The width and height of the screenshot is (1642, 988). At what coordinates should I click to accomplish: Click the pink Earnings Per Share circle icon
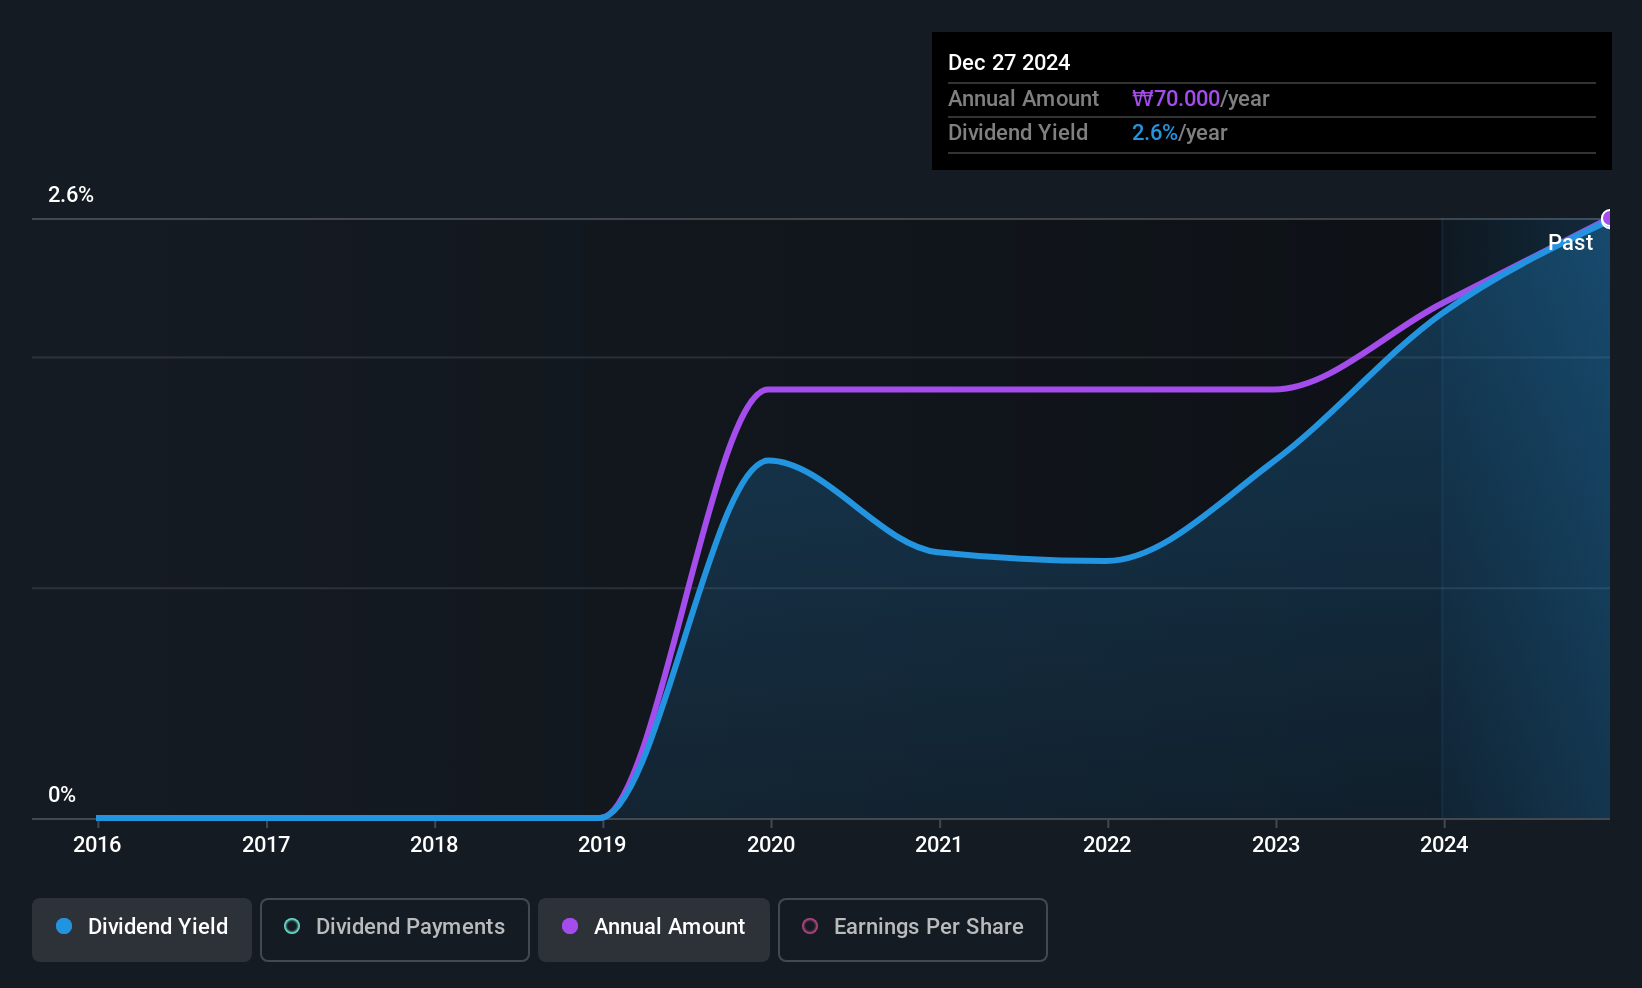coord(810,926)
